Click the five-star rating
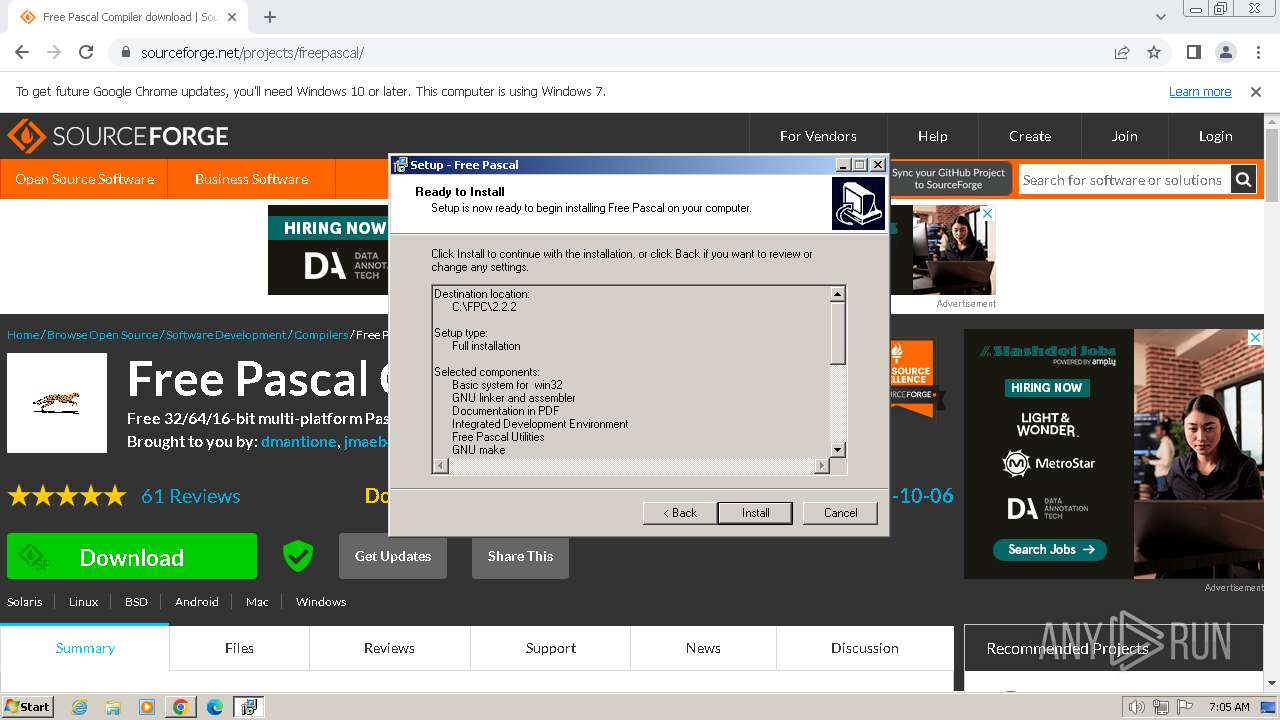The image size is (1280, 720). click(67, 496)
